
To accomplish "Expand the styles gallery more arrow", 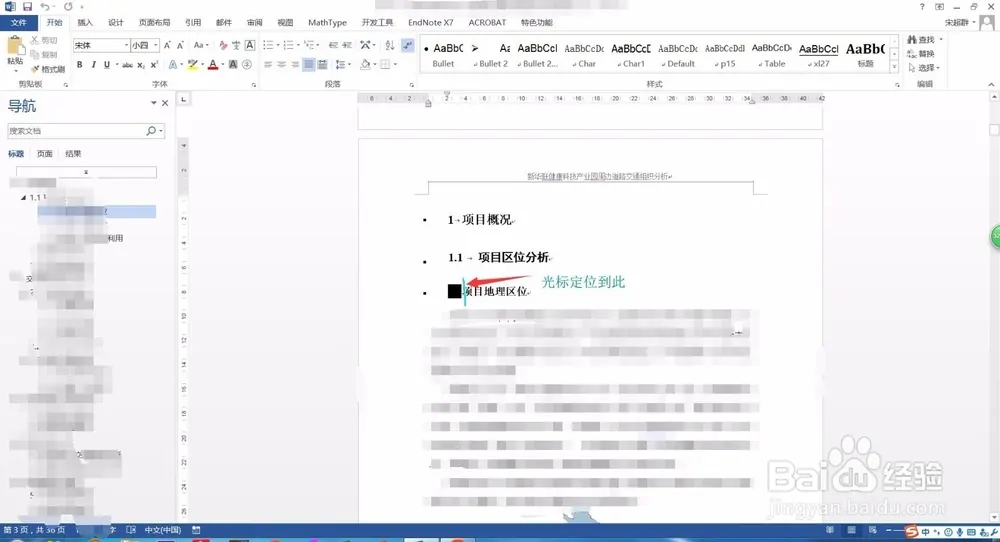I will point(894,66).
